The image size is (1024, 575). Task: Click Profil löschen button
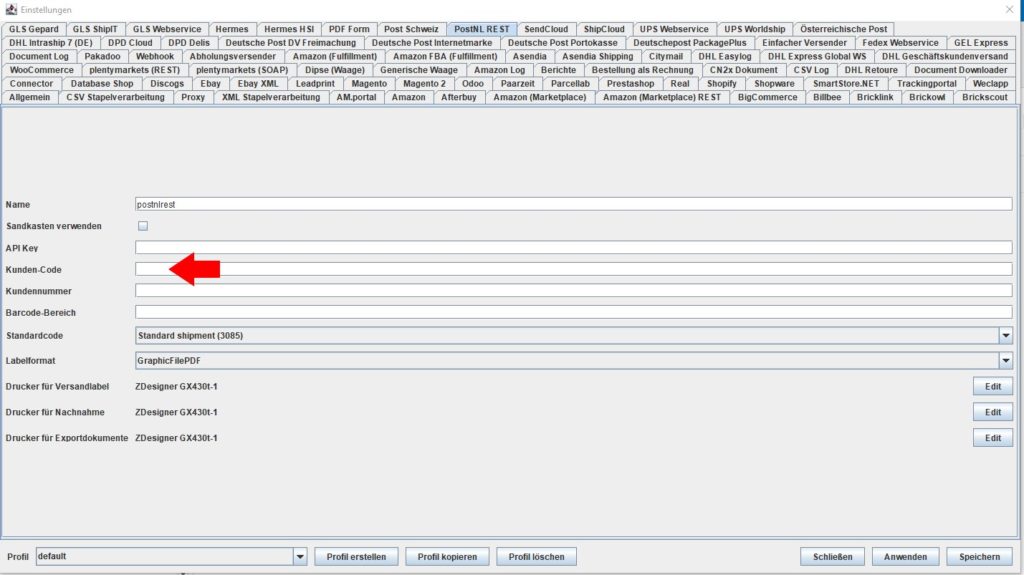[x=536, y=557]
